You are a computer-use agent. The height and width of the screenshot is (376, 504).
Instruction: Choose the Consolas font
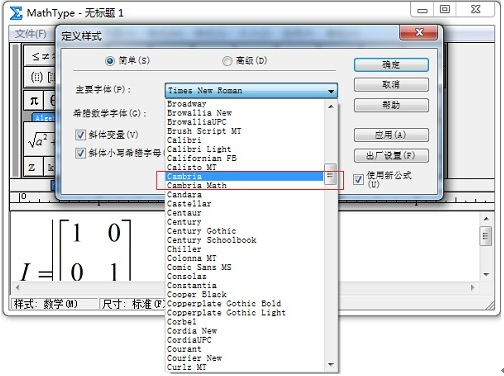[x=244, y=276]
